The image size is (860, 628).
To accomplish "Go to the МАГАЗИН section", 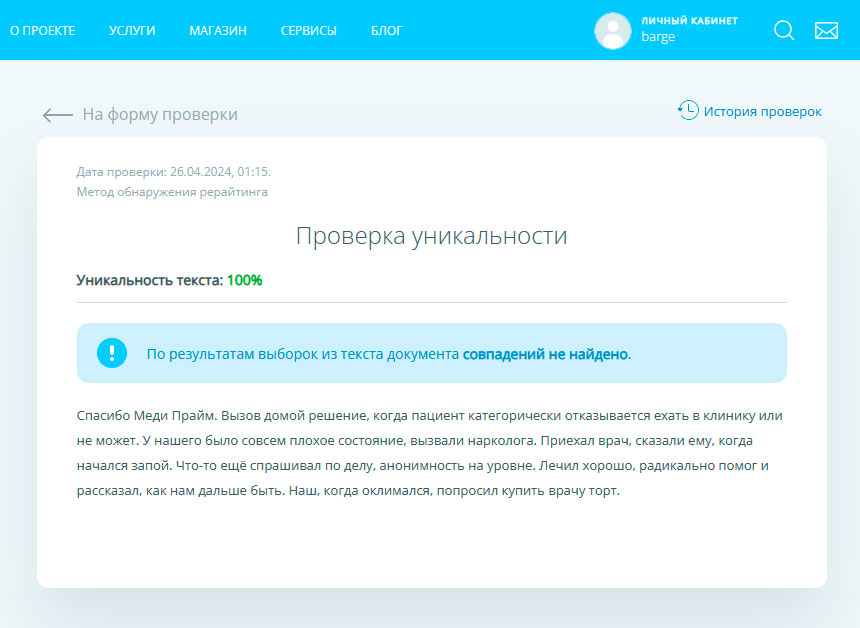I will click(218, 31).
